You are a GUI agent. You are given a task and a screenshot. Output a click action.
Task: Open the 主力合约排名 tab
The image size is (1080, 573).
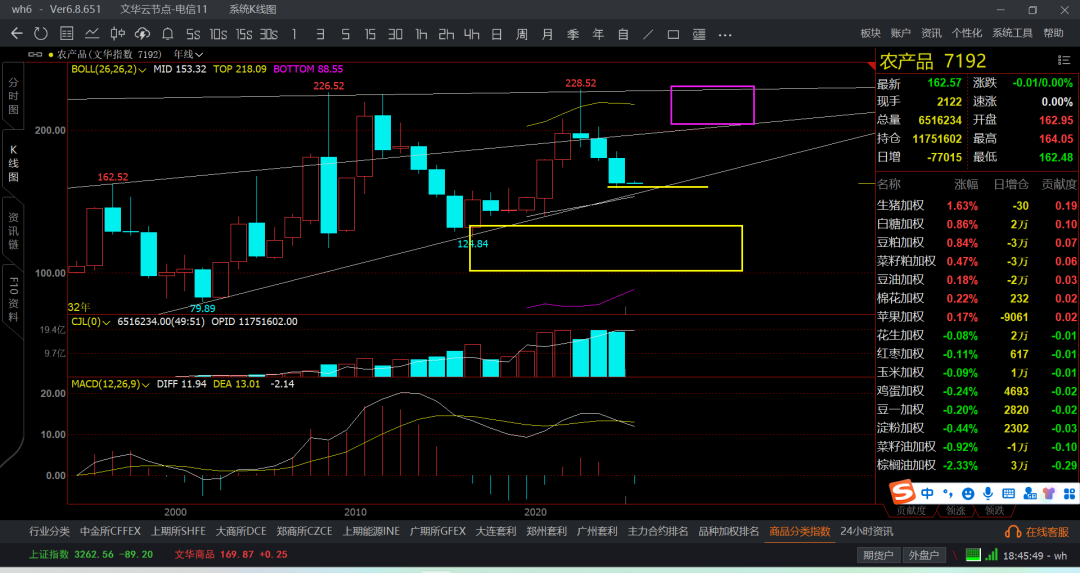pyautogui.click(x=658, y=532)
